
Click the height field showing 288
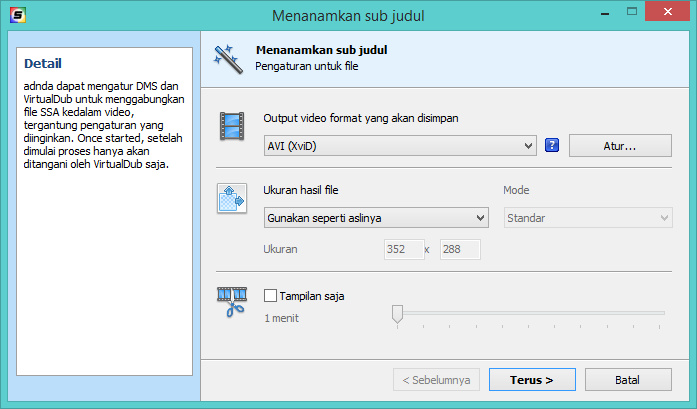(459, 249)
